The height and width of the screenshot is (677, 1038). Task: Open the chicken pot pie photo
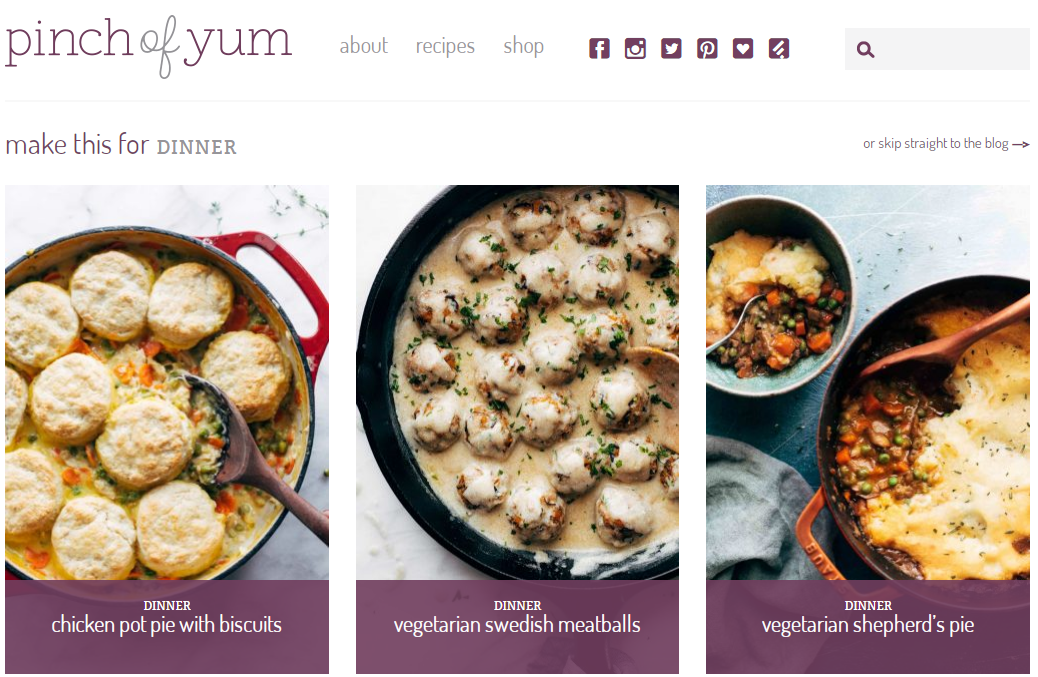tap(167, 383)
